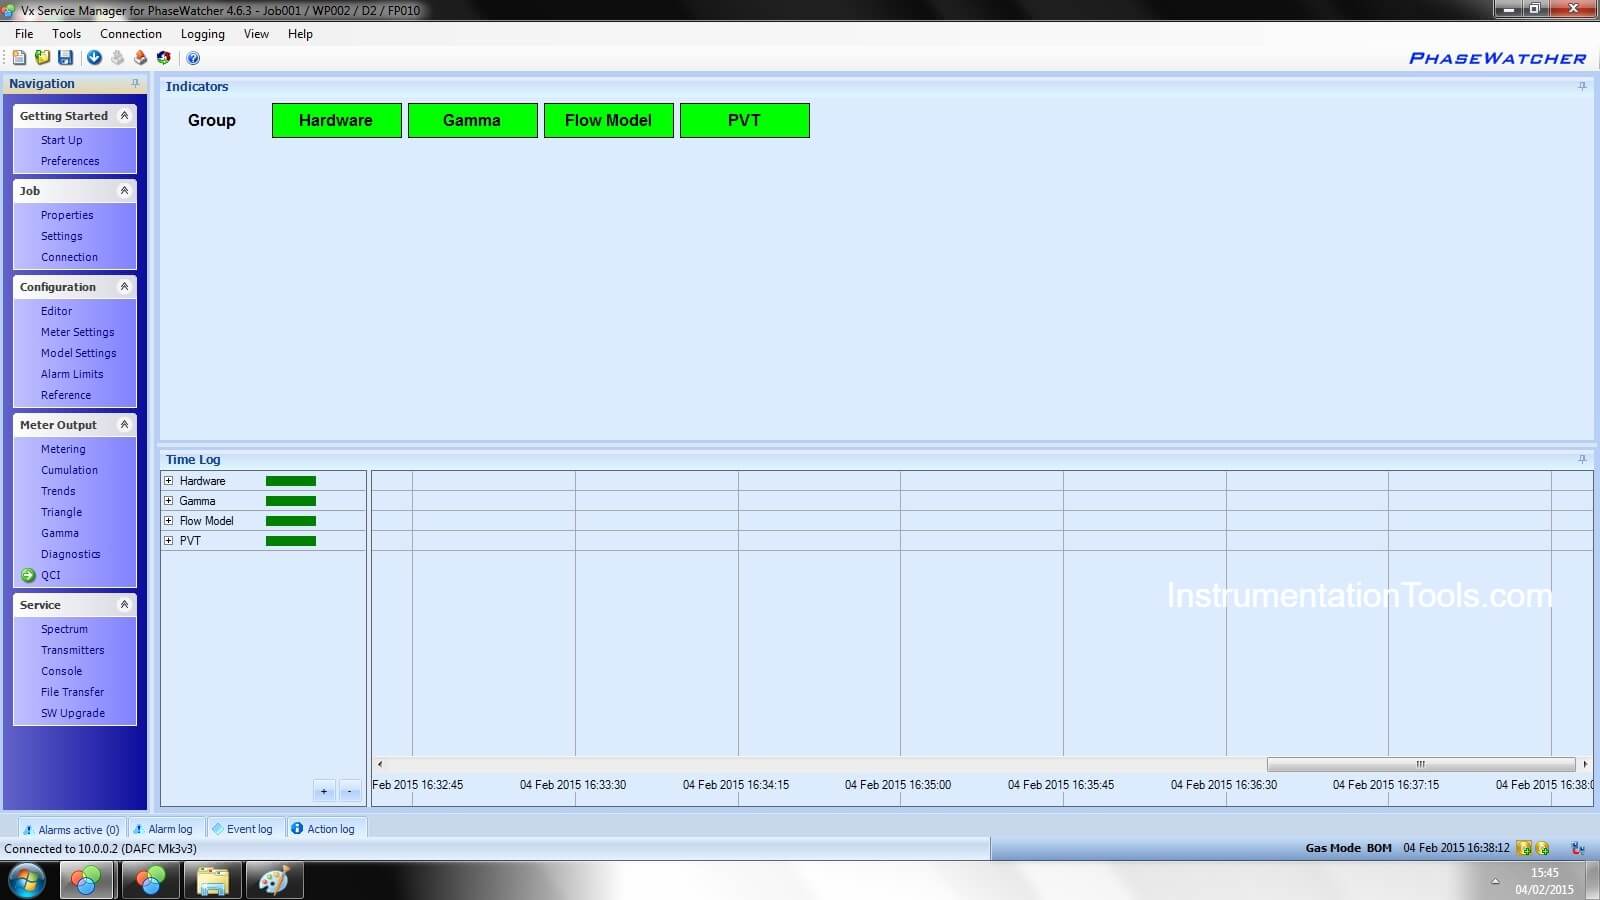This screenshot has height=900, width=1600.
Task: Click the Hardware indicator button
Action: (336, 120)
